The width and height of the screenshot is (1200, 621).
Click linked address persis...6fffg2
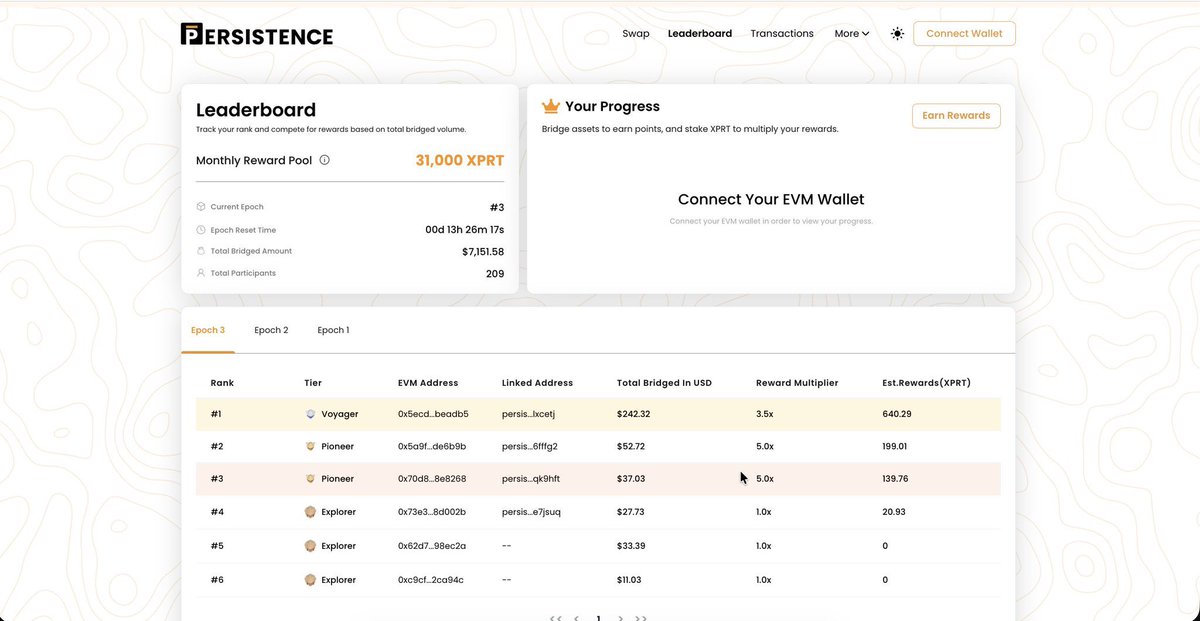click(x=530, y=447)
